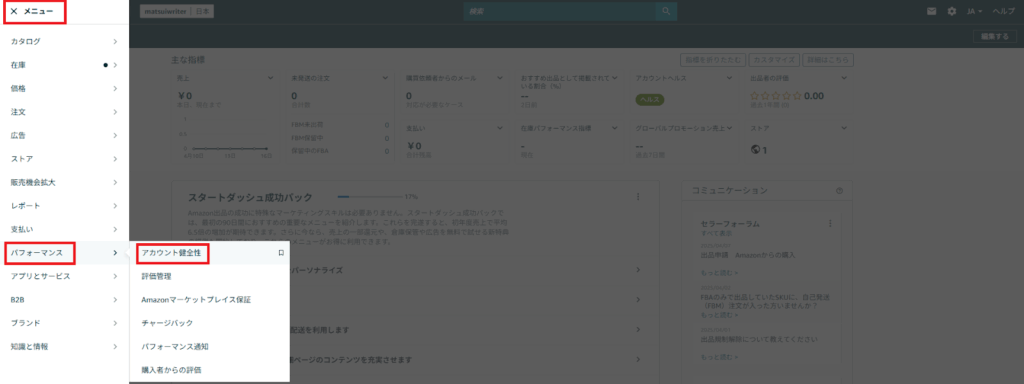Image resolution: width=1024 pixels, height=384 pixels.
Task: Expand the 出品者の評価 card dropdown
Action: [x=844, y=78]
